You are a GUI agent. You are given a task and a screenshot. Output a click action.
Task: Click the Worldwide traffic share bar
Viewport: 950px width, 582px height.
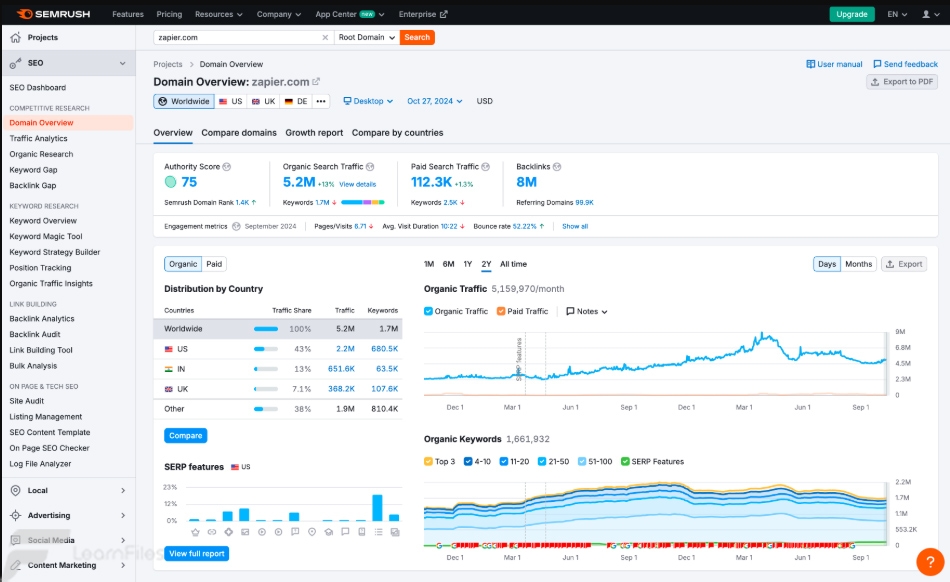(x=266, y=329)
